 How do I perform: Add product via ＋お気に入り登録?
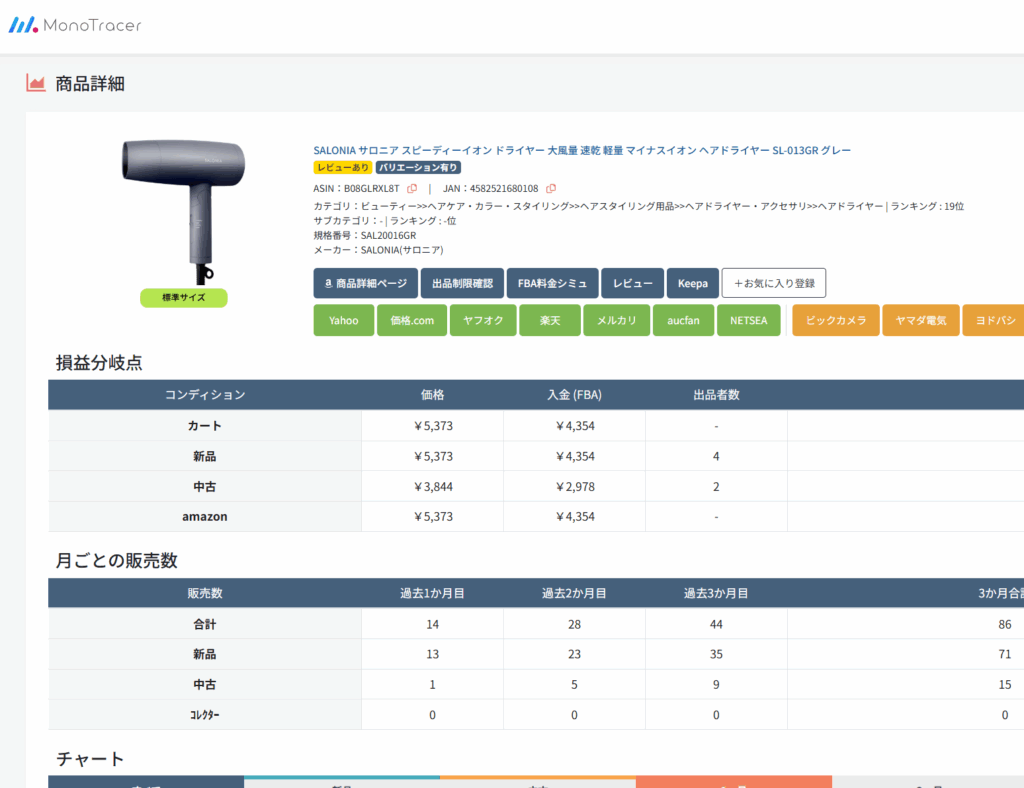(x=774, y=283)
